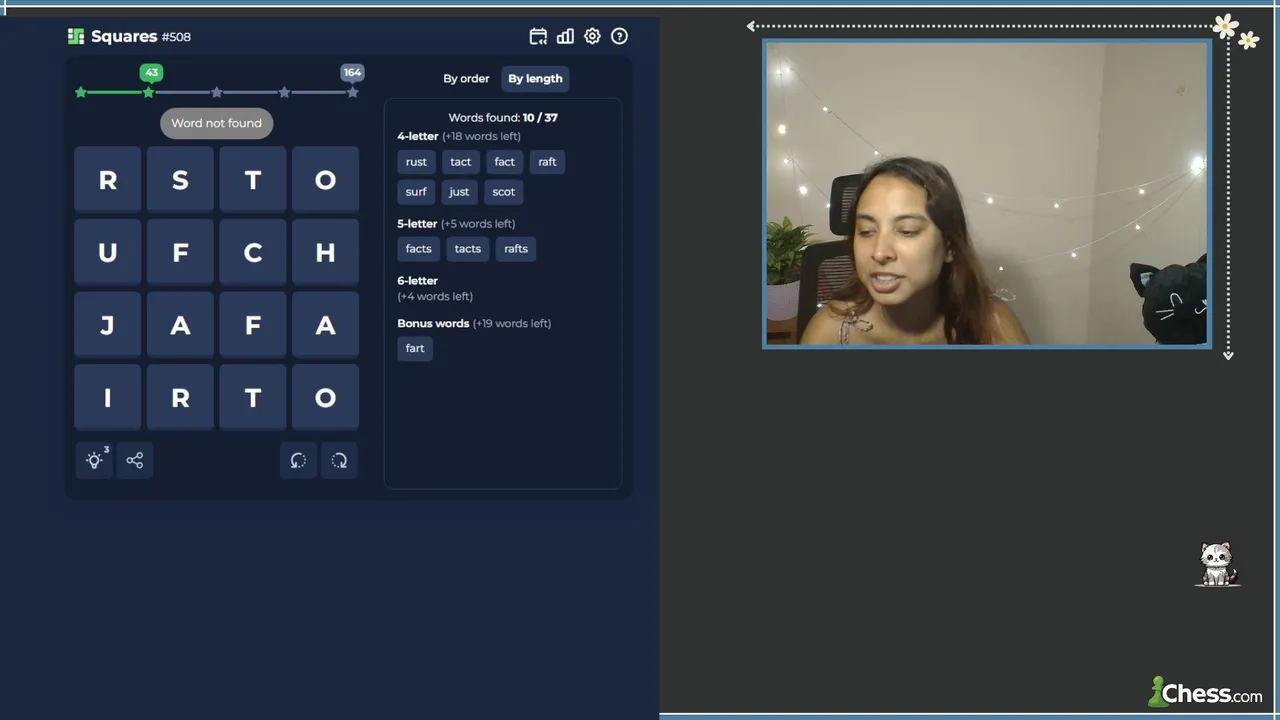Viewport: 1280px width, 720px height.
Task: Click the found word tacts
Action: pyautogui.click(x=468, y=249)
